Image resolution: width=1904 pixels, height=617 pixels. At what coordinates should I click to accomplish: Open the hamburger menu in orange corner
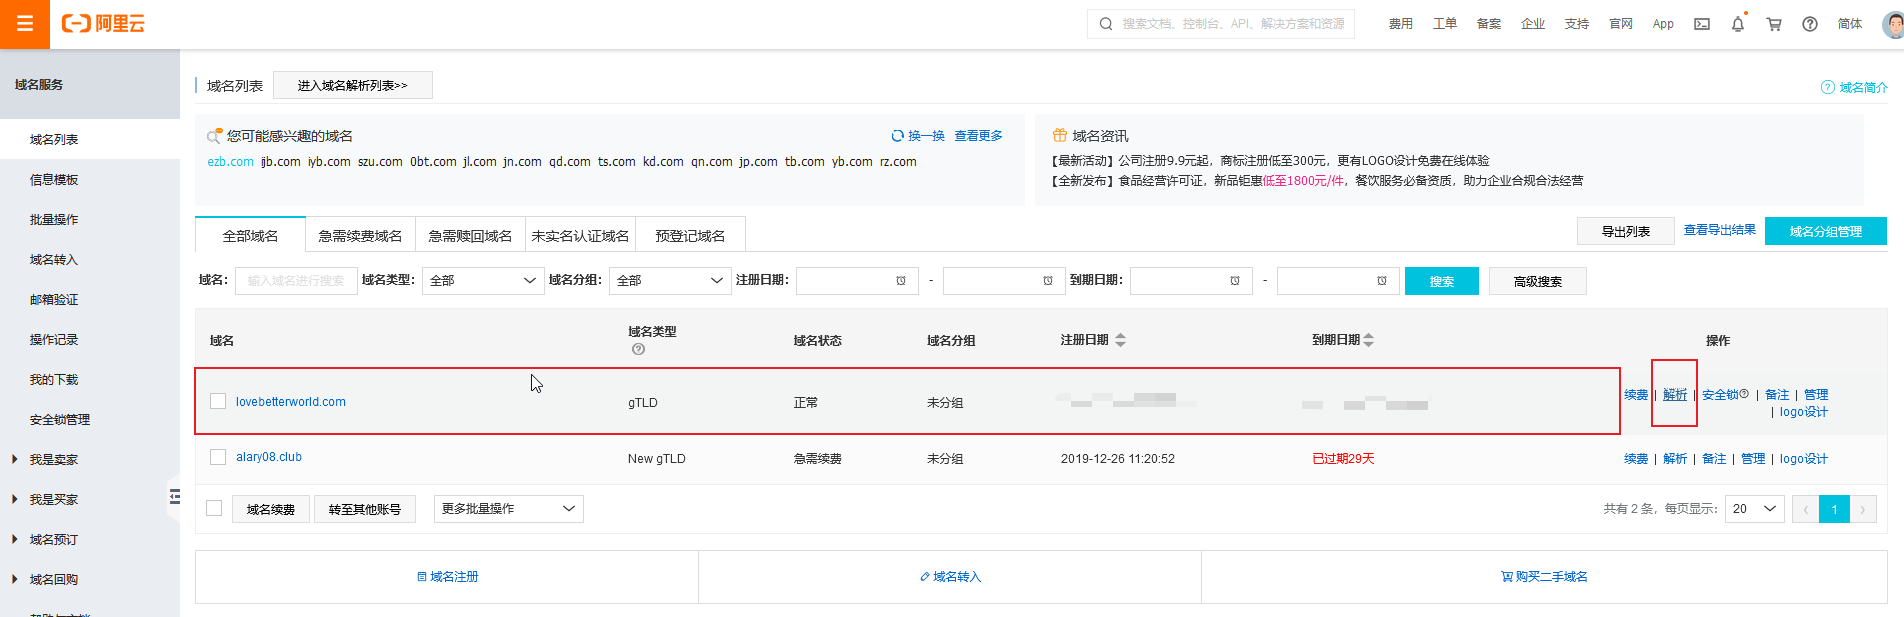(25, 24)
